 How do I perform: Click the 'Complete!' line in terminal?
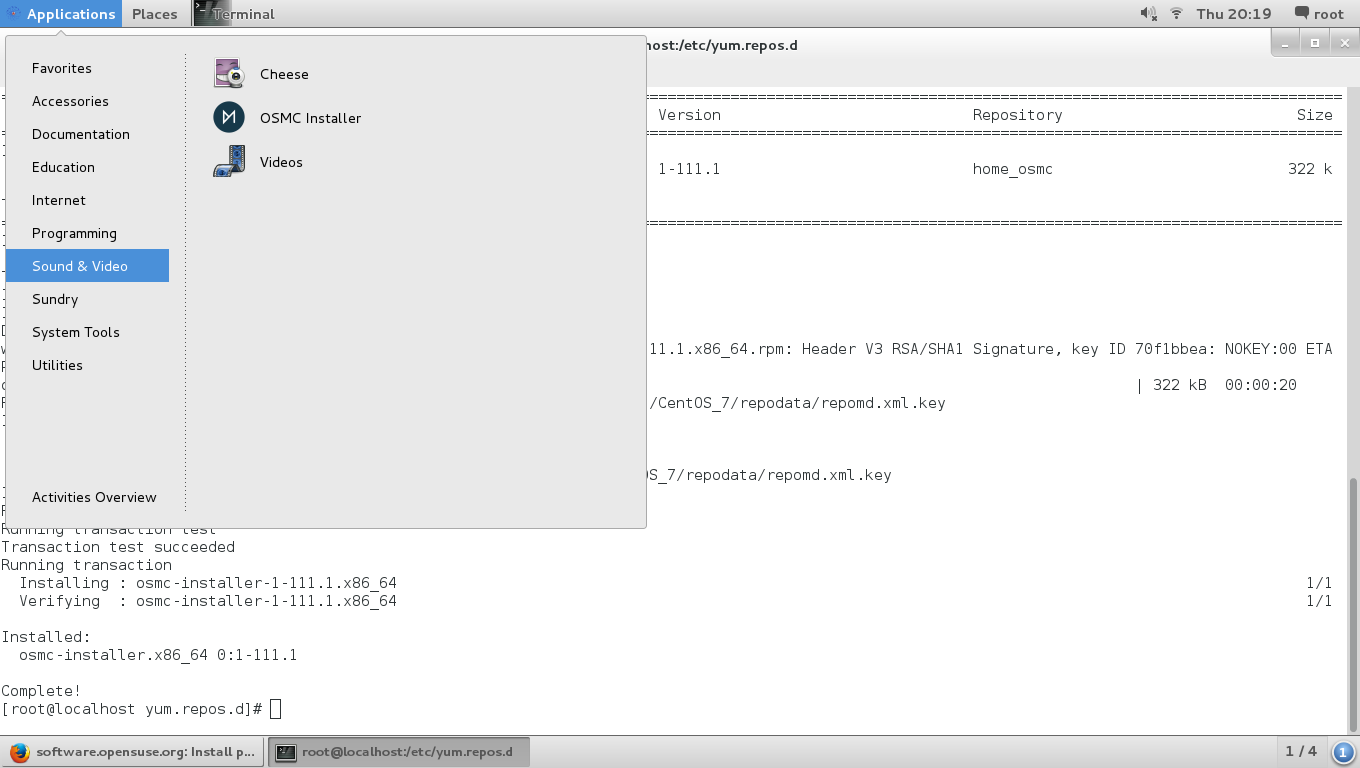[41, 691]
